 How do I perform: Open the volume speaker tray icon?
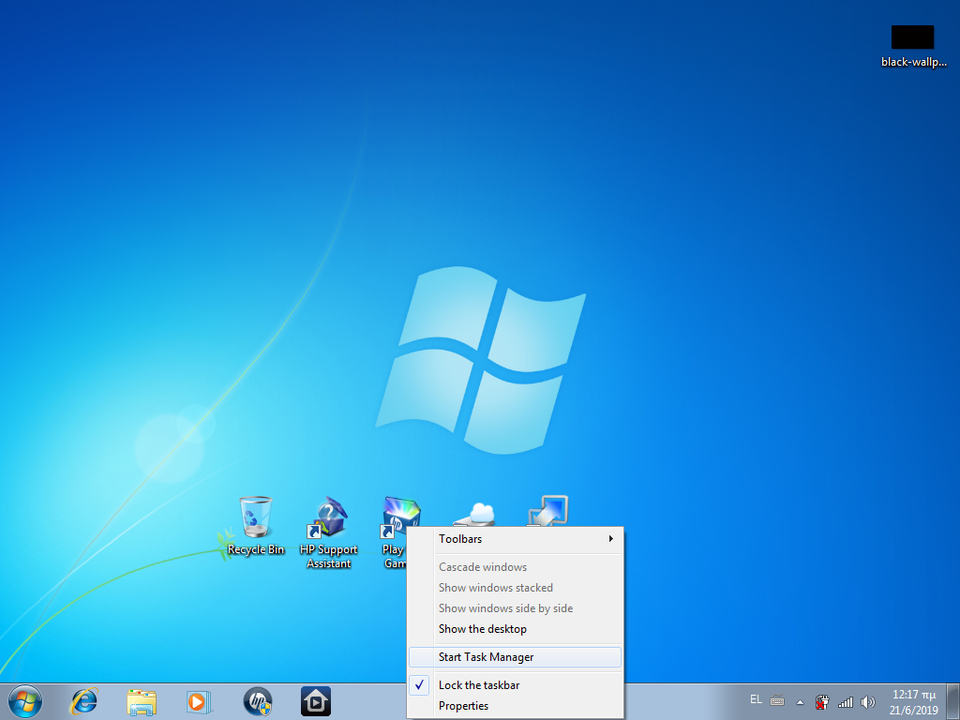click(x=868, y=702)
